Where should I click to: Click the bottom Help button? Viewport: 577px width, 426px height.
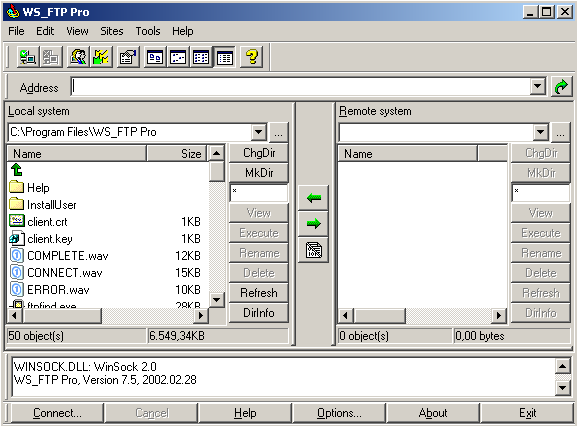[x=245, y=413]
